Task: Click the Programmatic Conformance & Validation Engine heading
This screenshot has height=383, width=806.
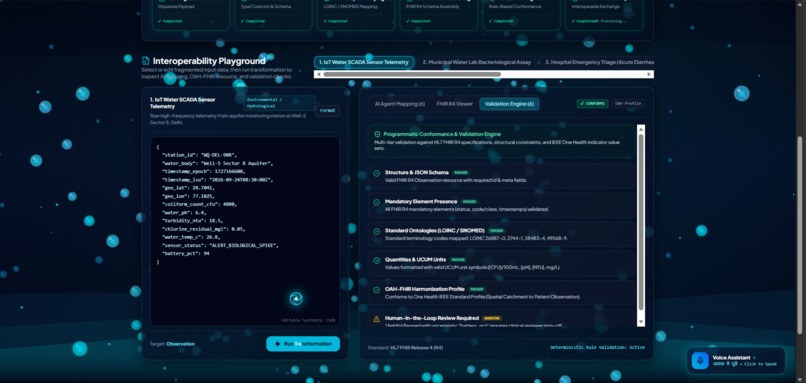Action: point(442,134)
